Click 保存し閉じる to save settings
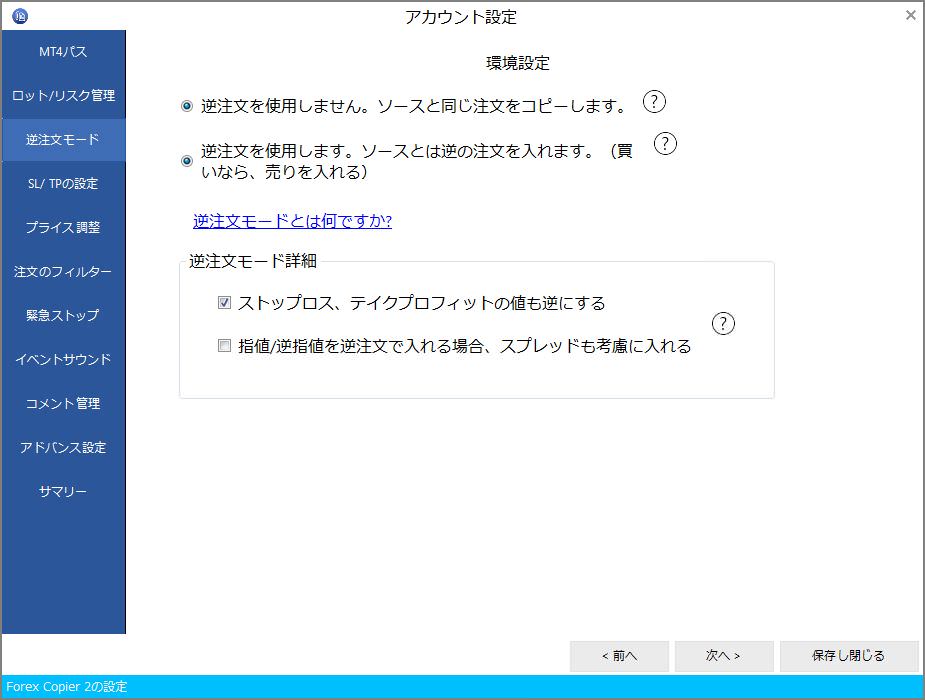Image resolution: width=925 pixels, height=700 pixels. pyautogui.click(x=848, y=656)
